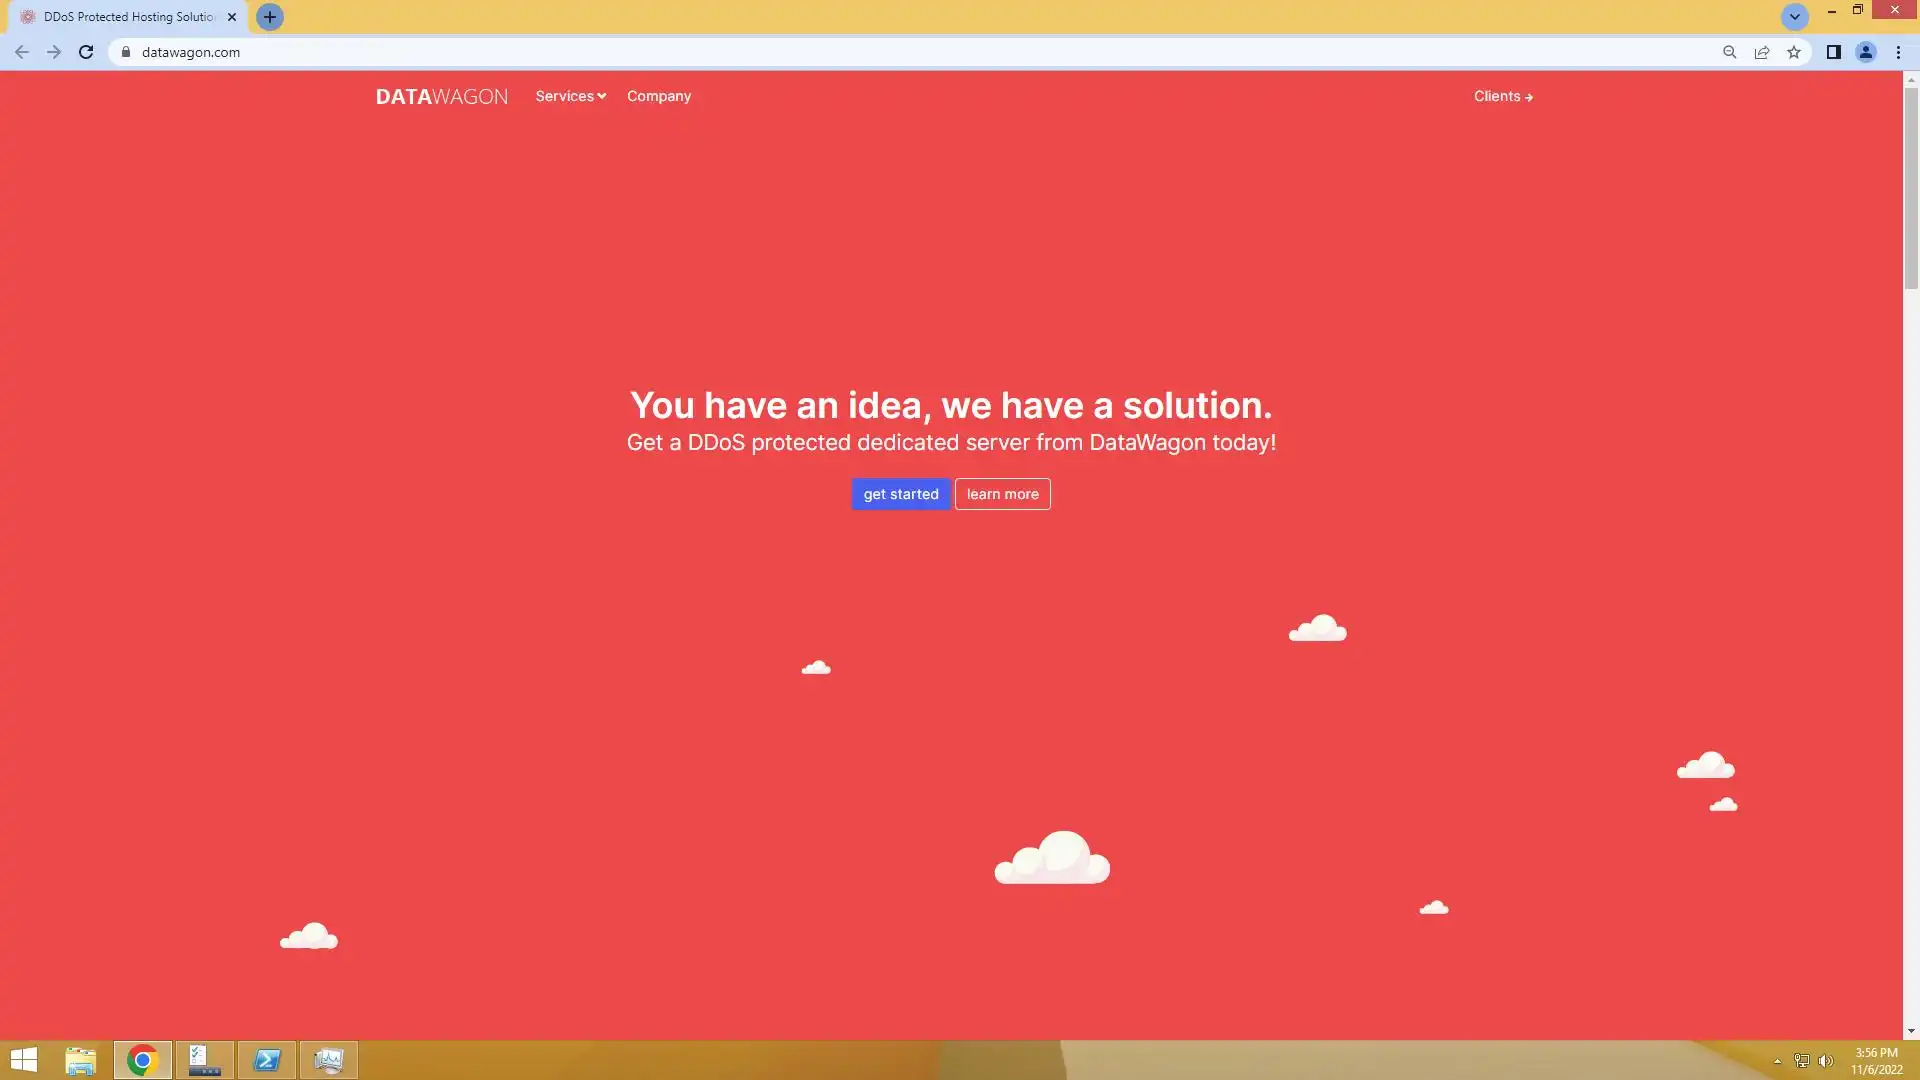This screenshot has height=1080, width=1920.
Task: Reload the datawagon.com page
Action: click(x=86, y=52)
